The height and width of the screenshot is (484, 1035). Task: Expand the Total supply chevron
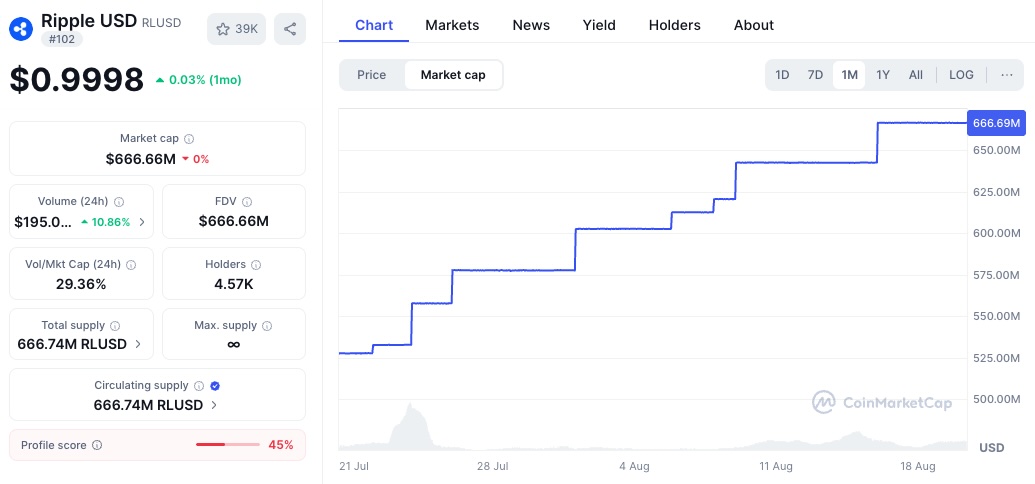click(x=138, y=344)
